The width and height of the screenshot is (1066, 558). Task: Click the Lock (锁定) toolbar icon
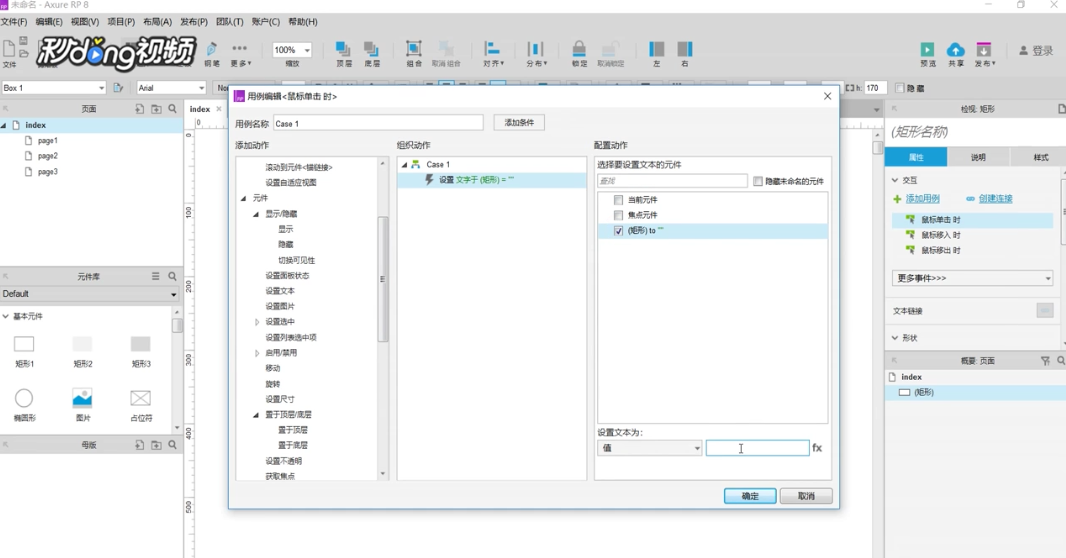pos(579,49)
